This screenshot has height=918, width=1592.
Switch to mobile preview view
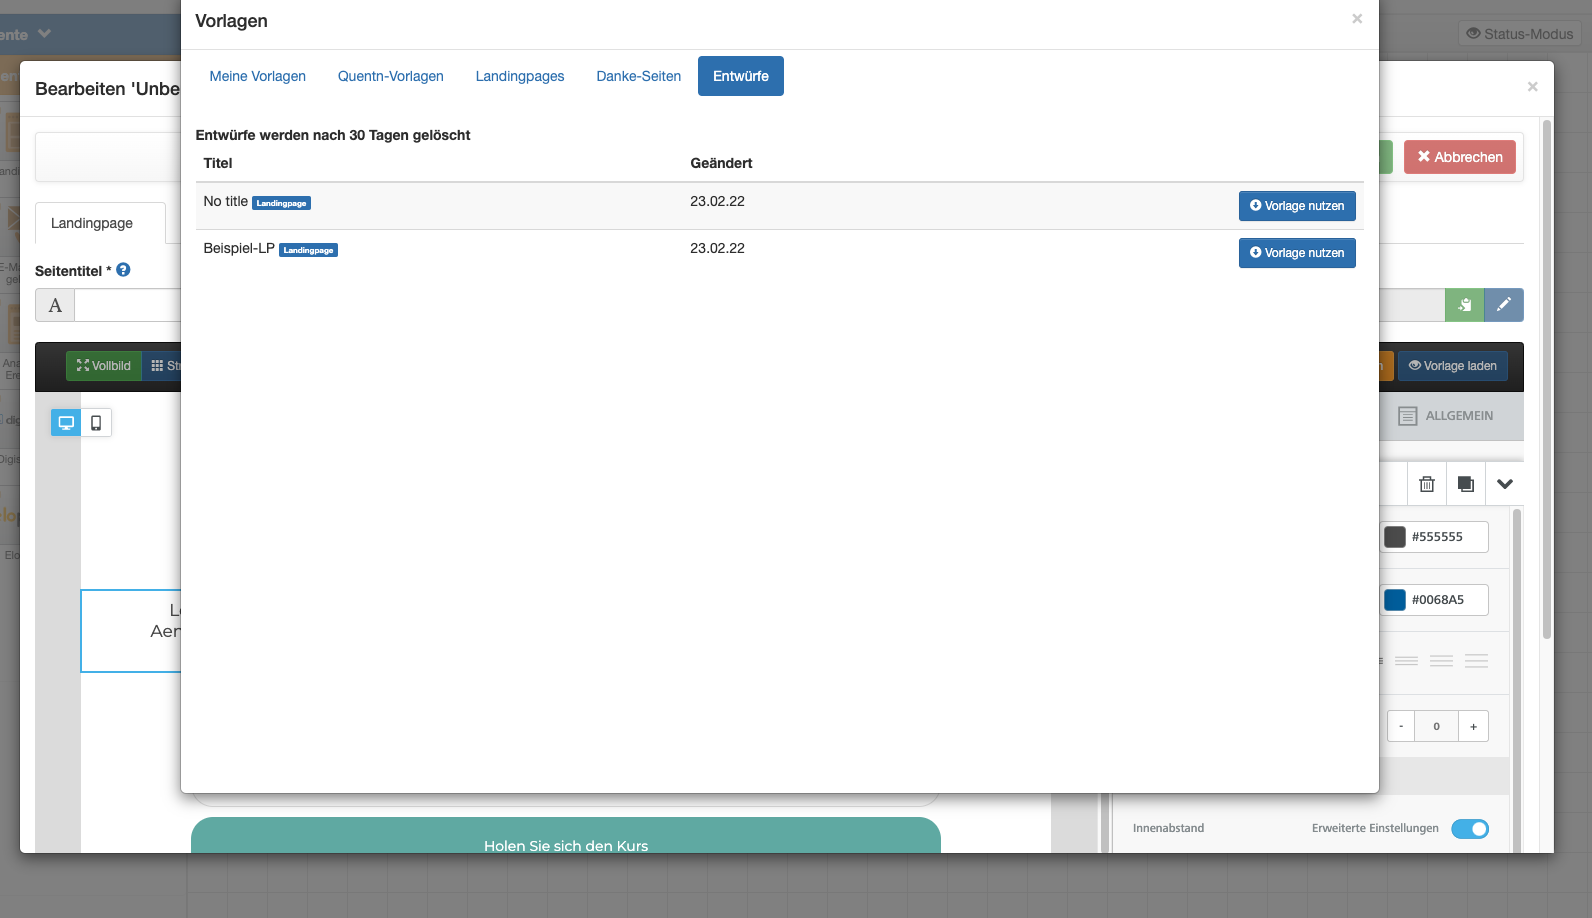96,423
